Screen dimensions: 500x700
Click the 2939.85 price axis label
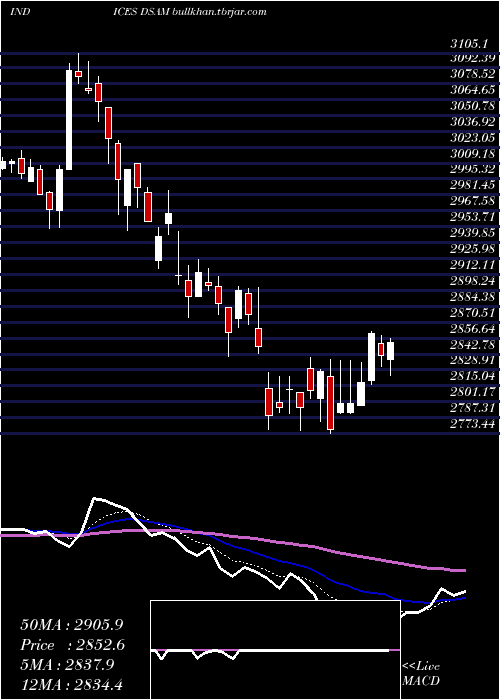coord(473,233)
